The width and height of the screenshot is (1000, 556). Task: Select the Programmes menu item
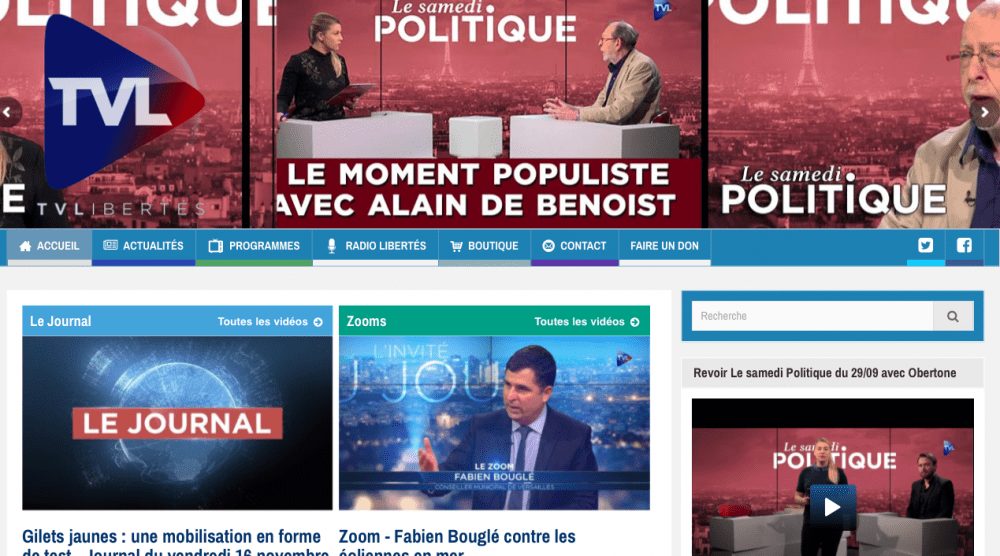pyautogui.click(x=254, y=246)
